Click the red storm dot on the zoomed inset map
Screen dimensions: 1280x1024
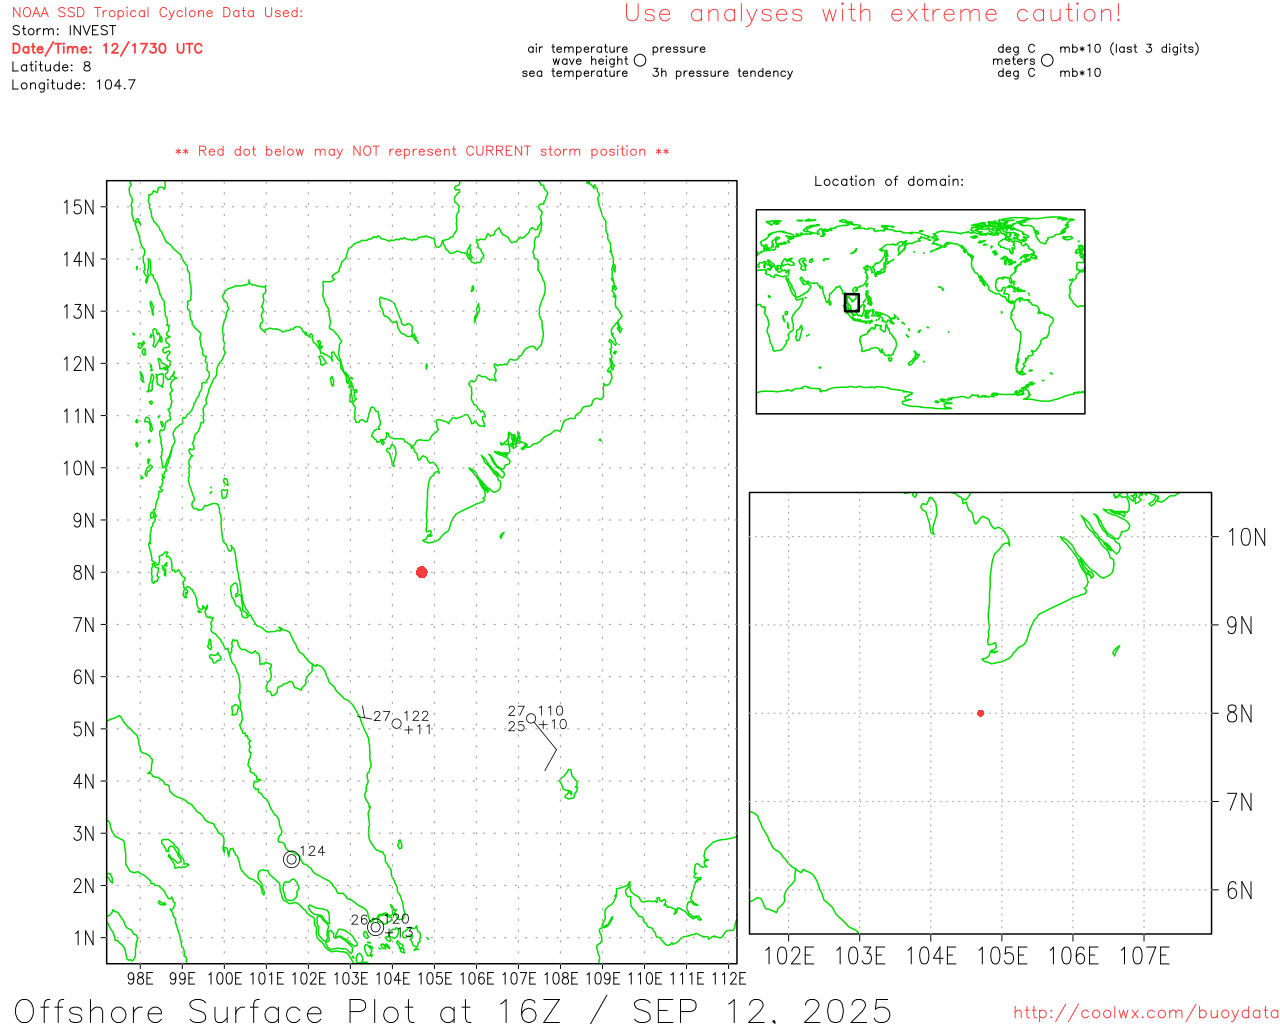[980, 713]
